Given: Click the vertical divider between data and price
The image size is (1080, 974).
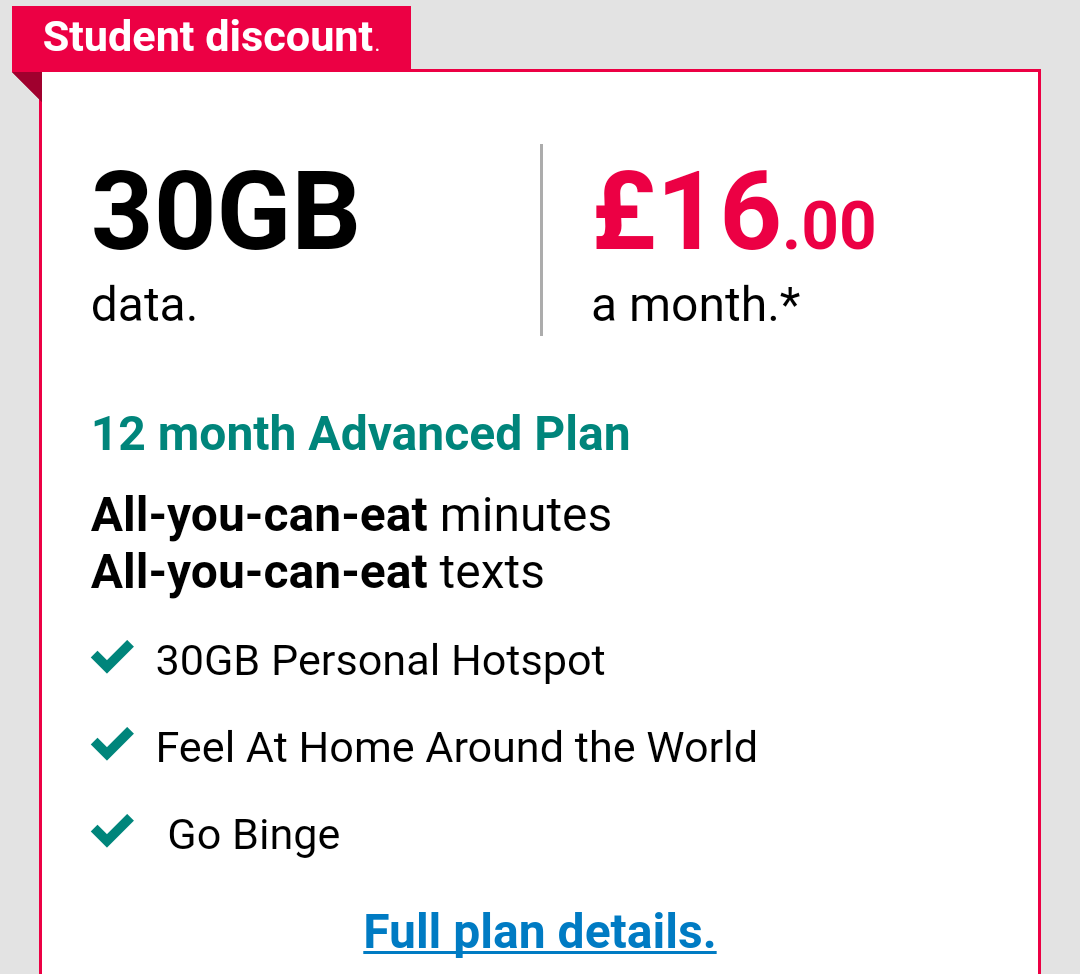Looking at the screenshot, I should (542, 240).
